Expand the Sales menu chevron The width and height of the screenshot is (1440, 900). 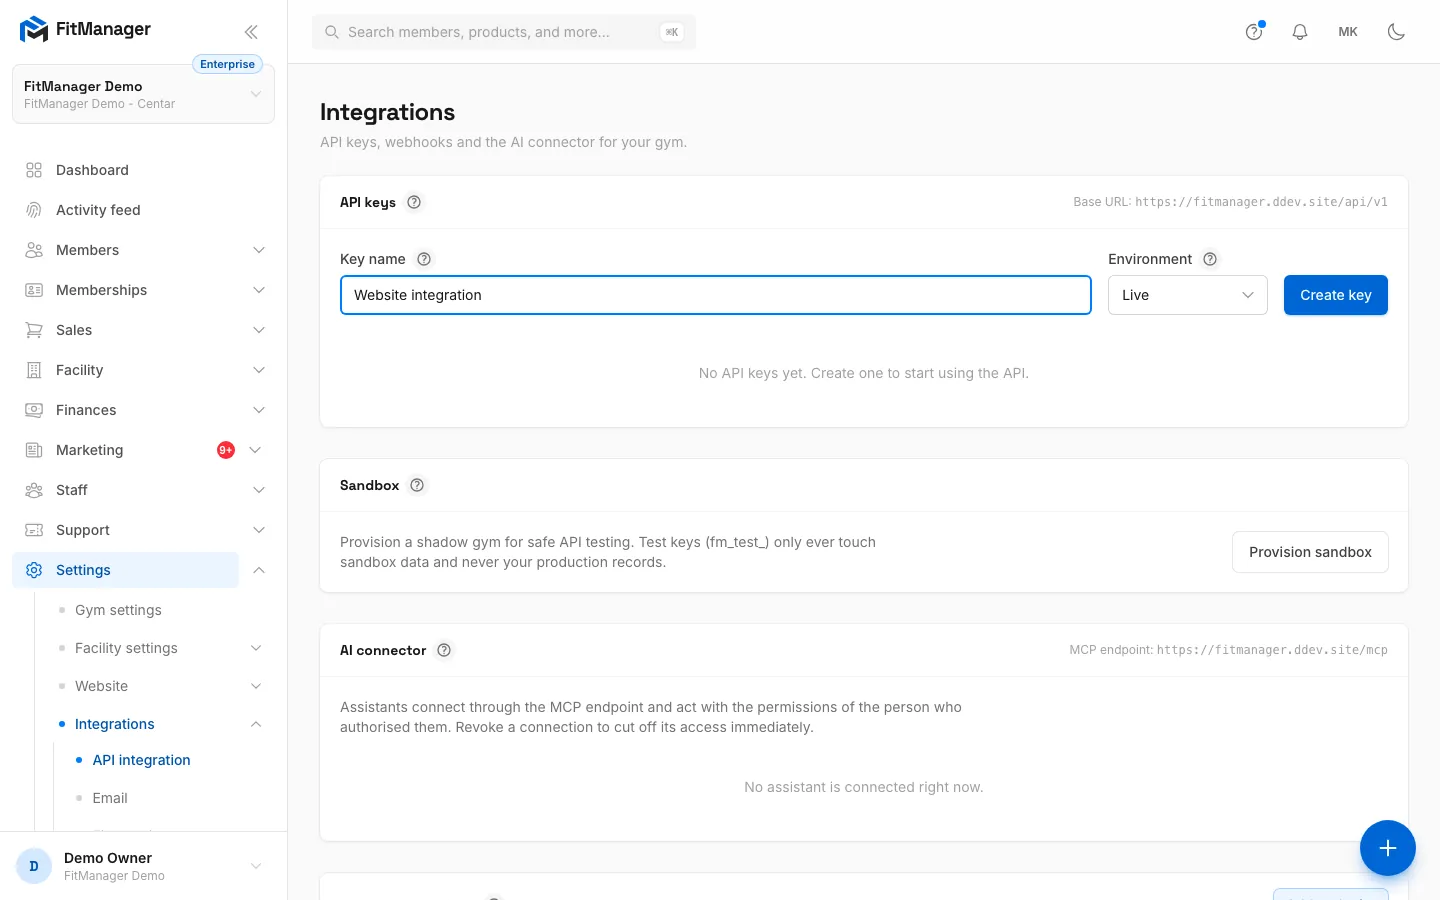point(259,330)
